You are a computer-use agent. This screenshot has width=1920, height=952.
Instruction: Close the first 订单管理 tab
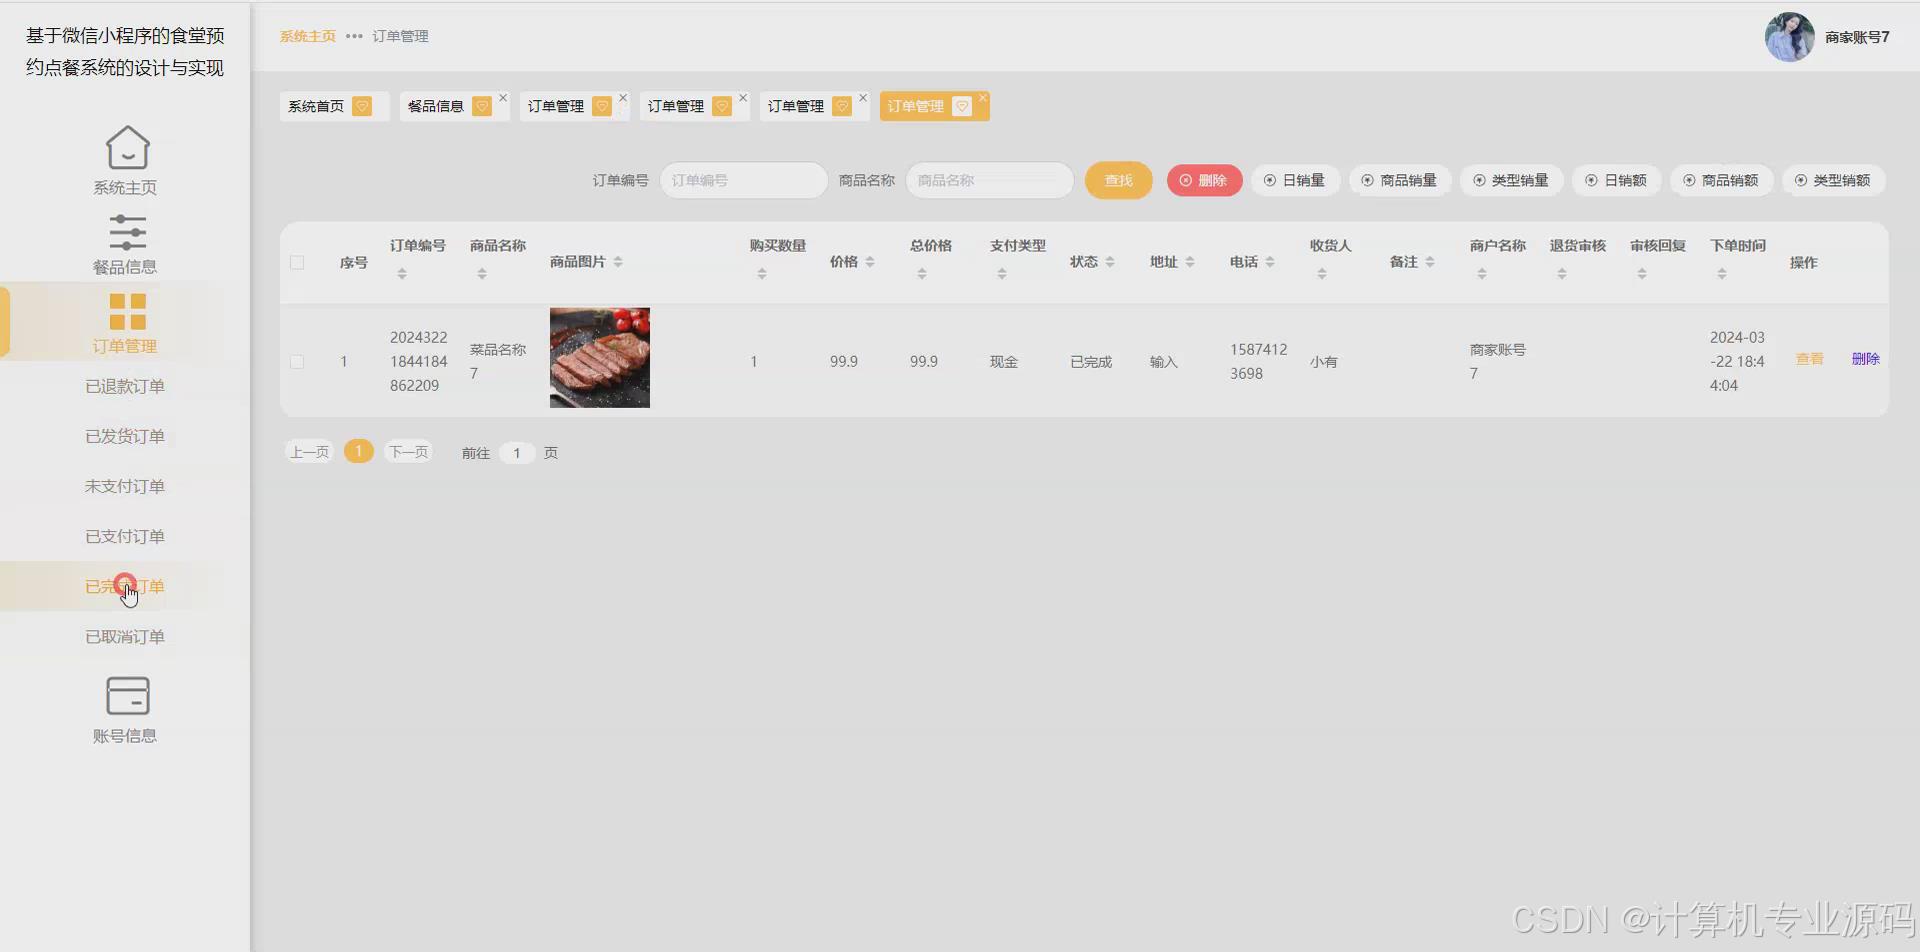click(x=623, y=97)
